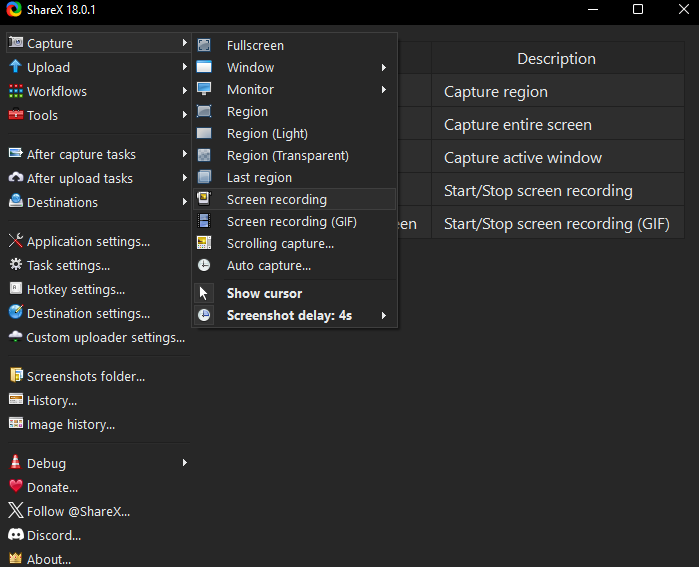Click the Scrolling capture icon

pos(204,243)
